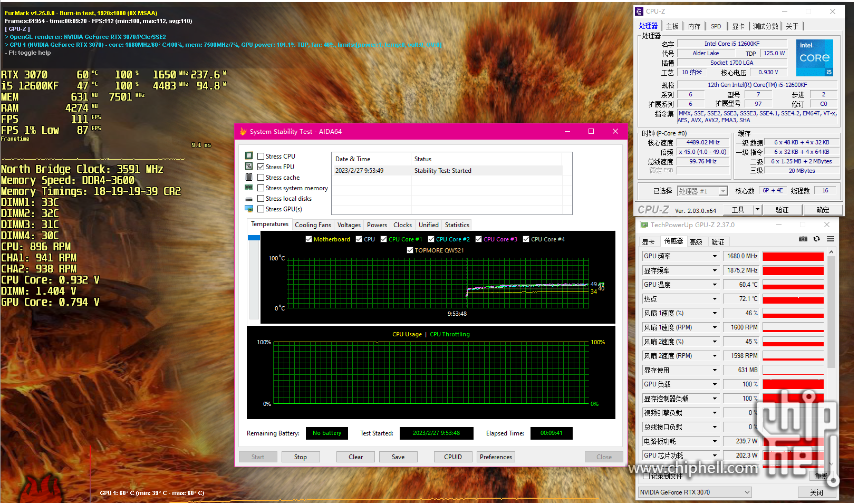
Task: Switch to Clocks tab in AIDA64
Action: [402, 224]
